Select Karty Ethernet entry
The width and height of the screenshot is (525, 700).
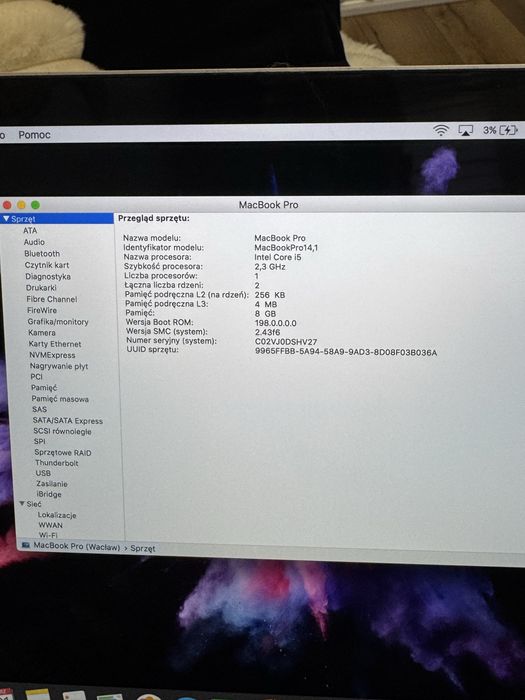tap(55, 344)
